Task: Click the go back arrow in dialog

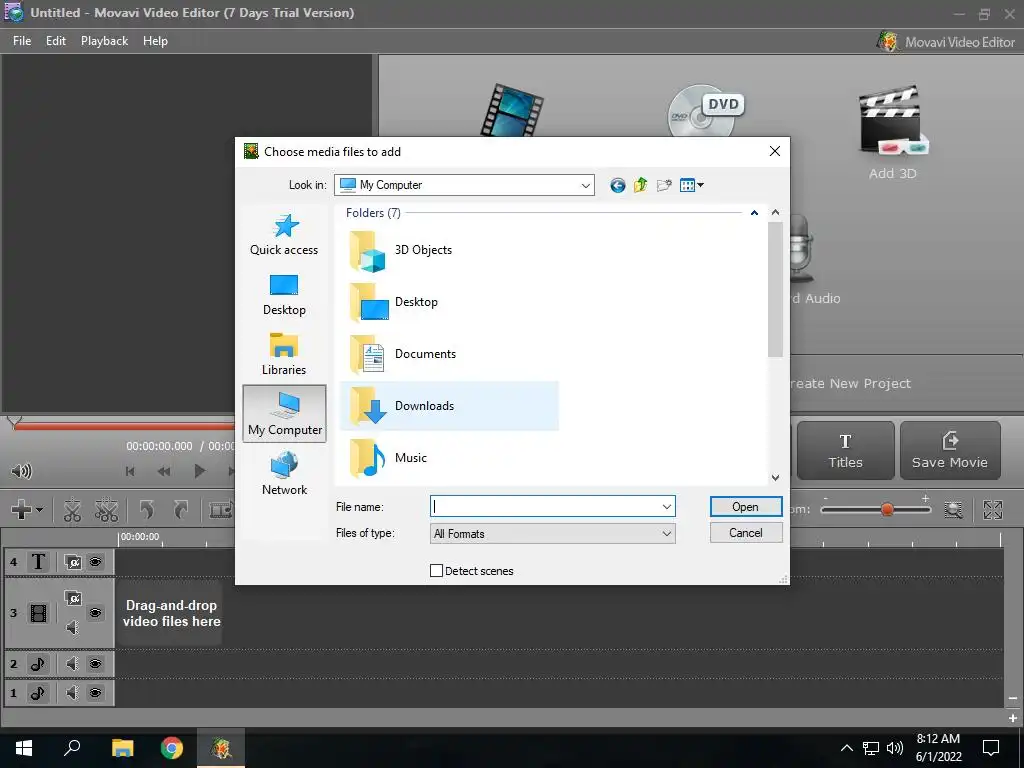Action: [617, 185]
